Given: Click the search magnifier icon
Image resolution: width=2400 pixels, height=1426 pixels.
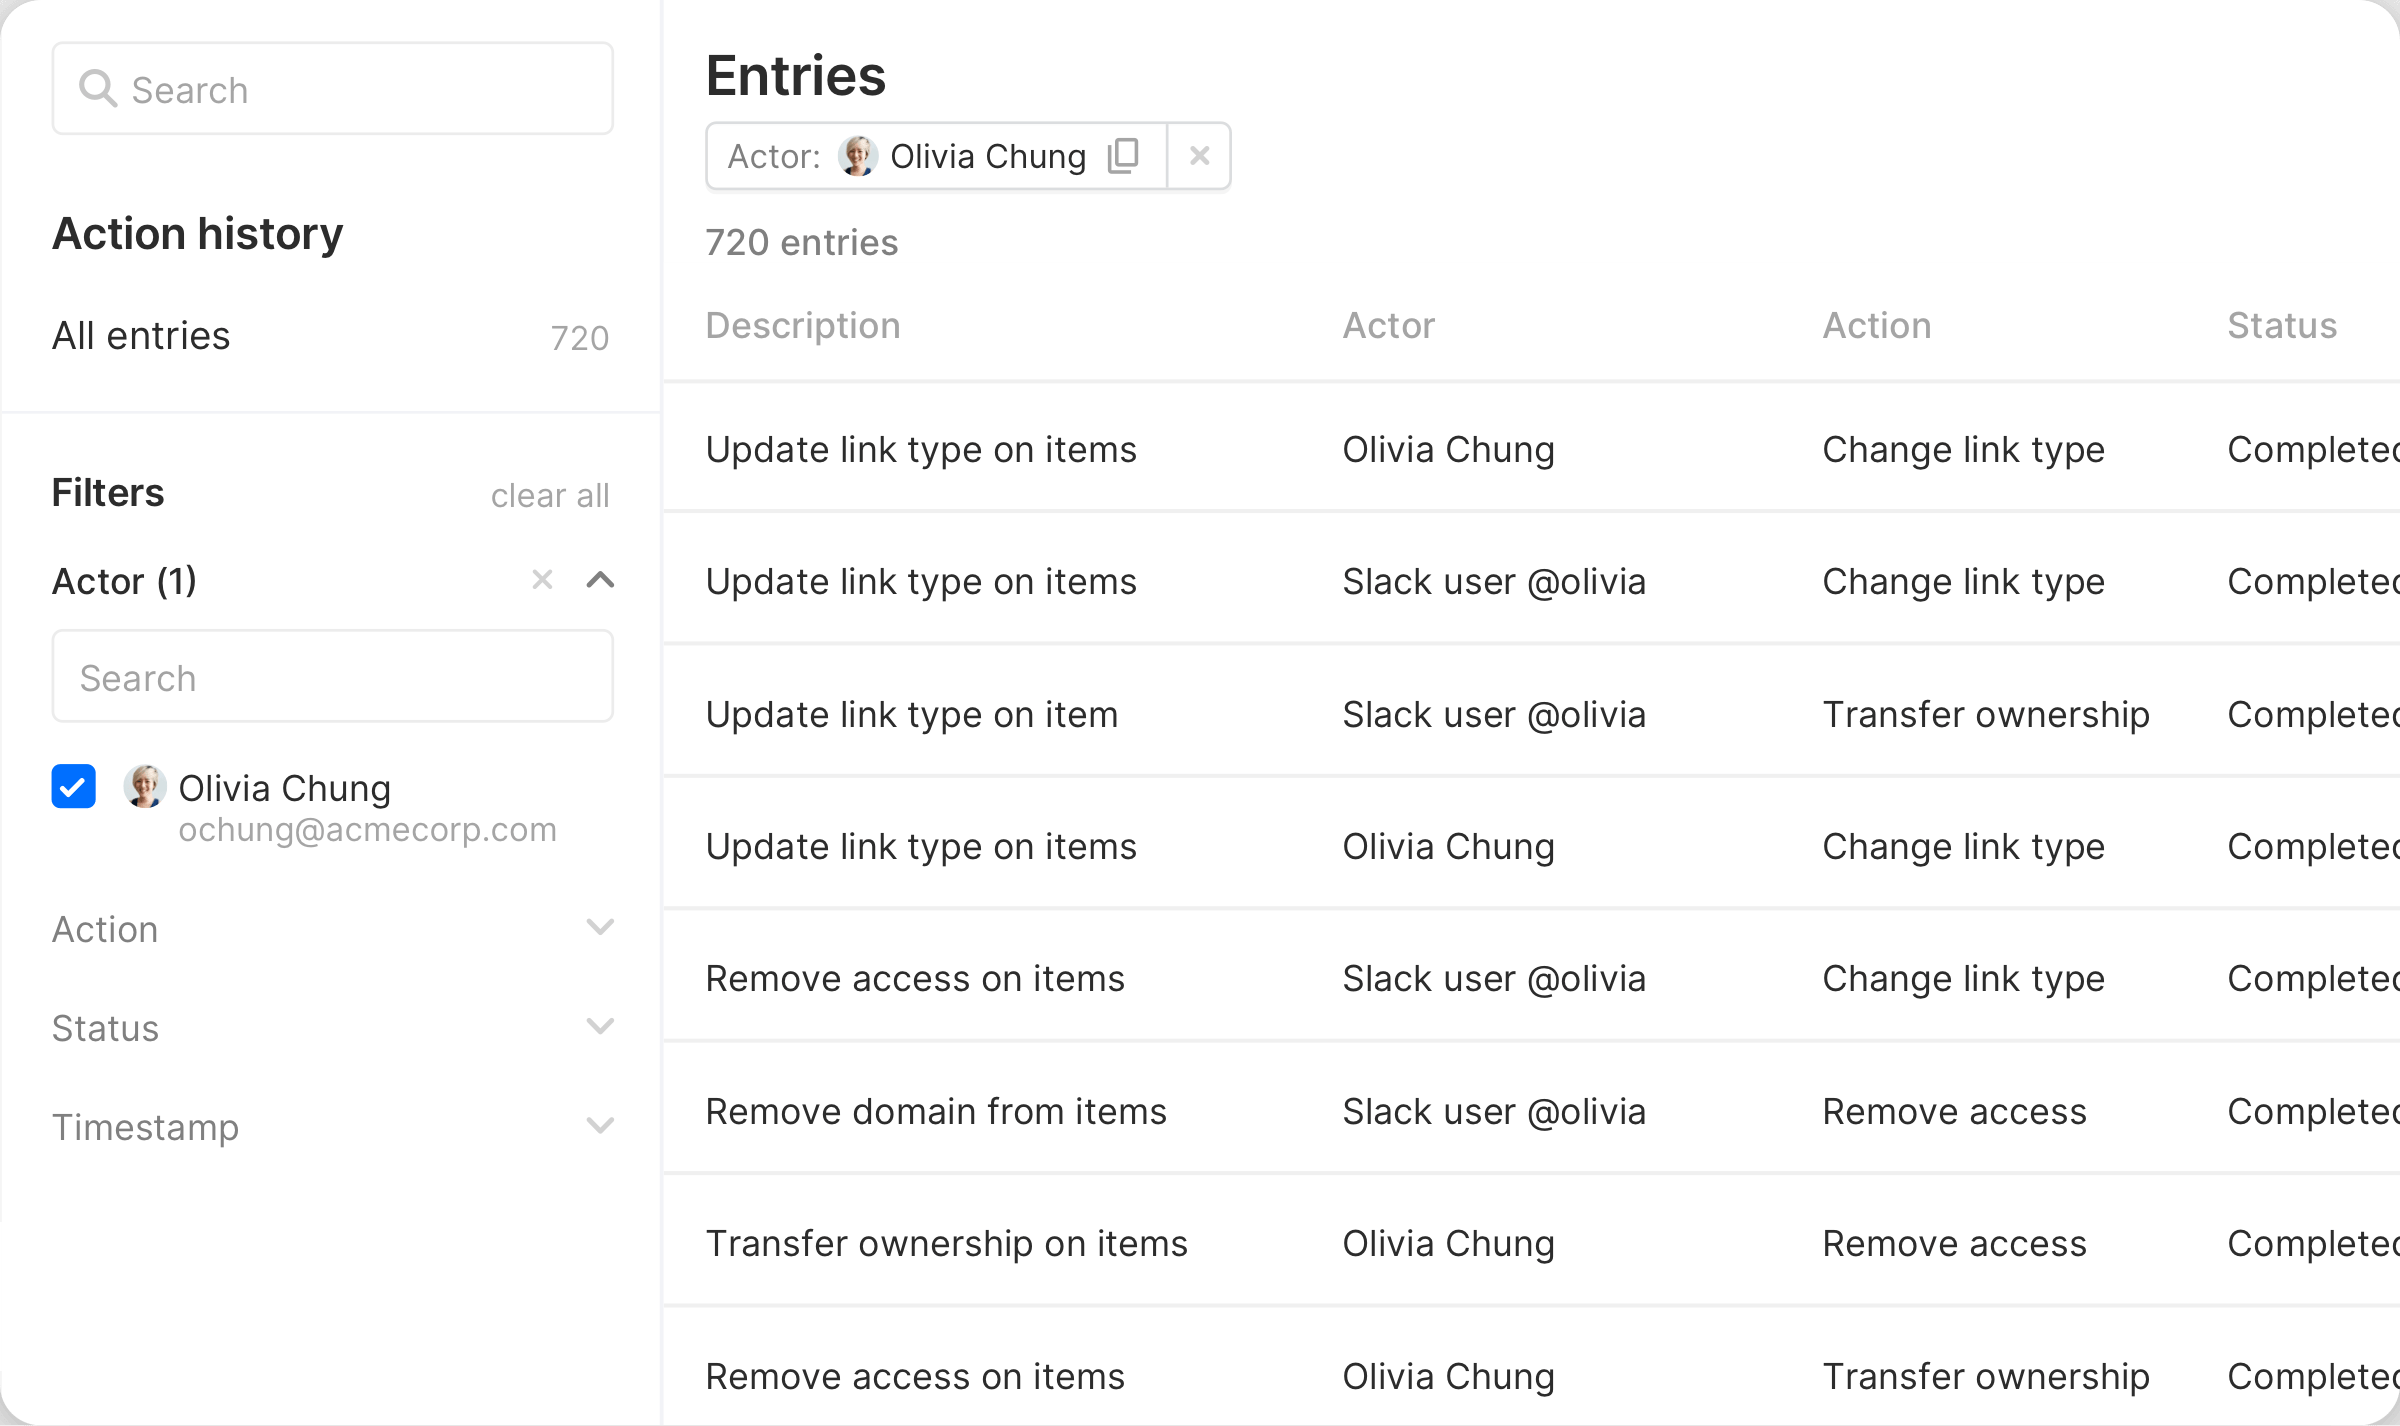Looking at the screenshot, I should [98, 88].
